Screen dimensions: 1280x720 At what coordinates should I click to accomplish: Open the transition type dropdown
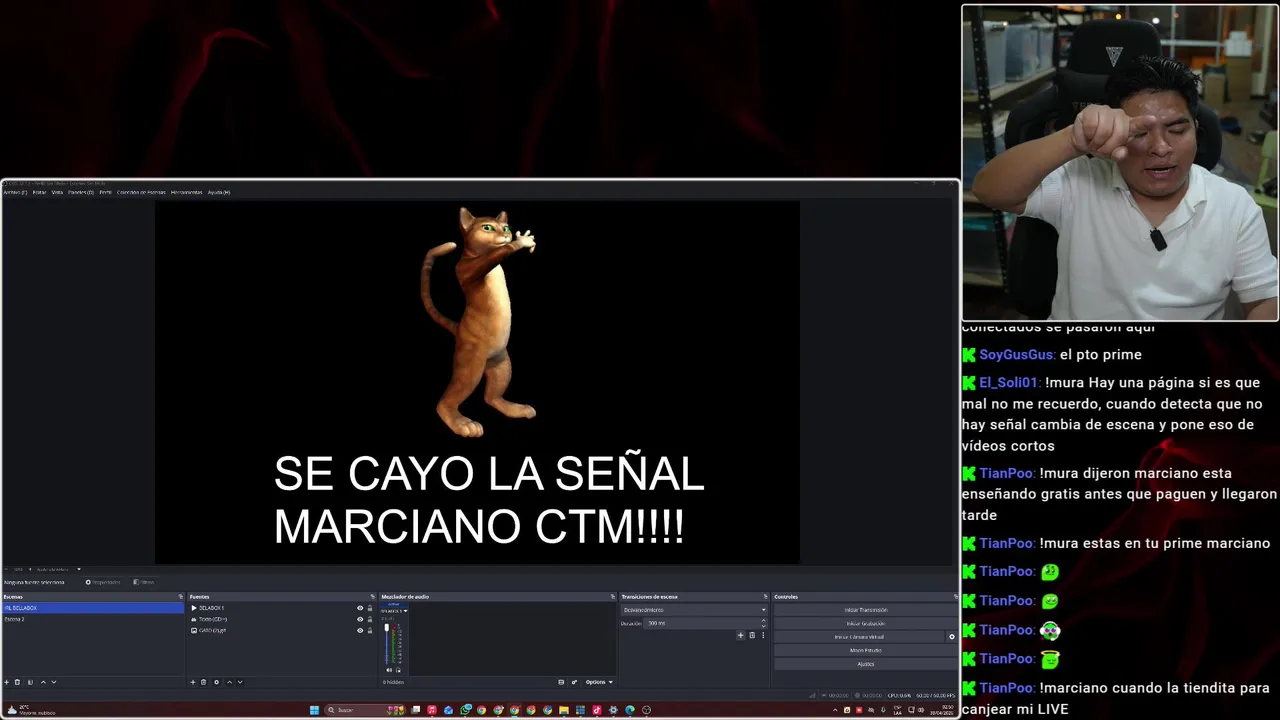(694, 610)
